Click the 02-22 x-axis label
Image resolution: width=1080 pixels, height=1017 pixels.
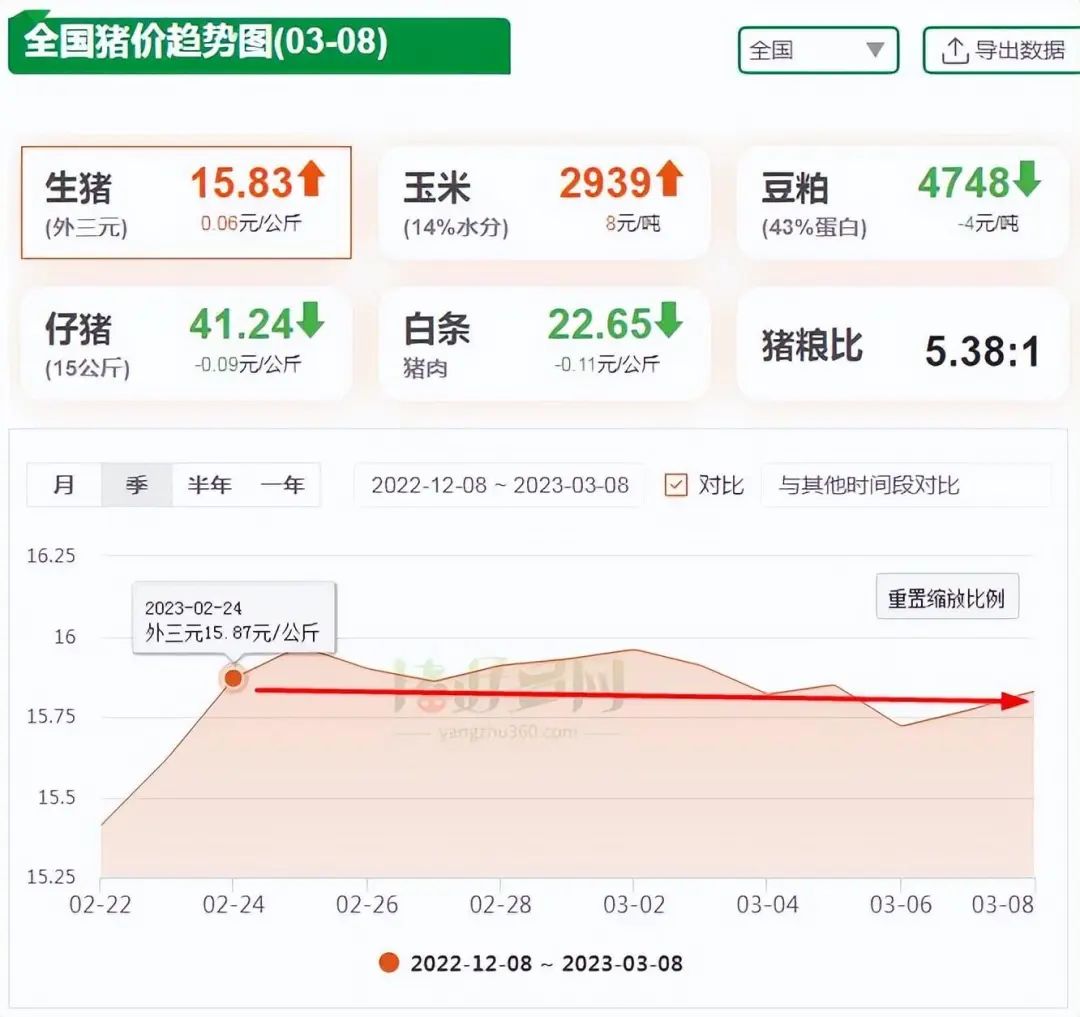point(100,904)
